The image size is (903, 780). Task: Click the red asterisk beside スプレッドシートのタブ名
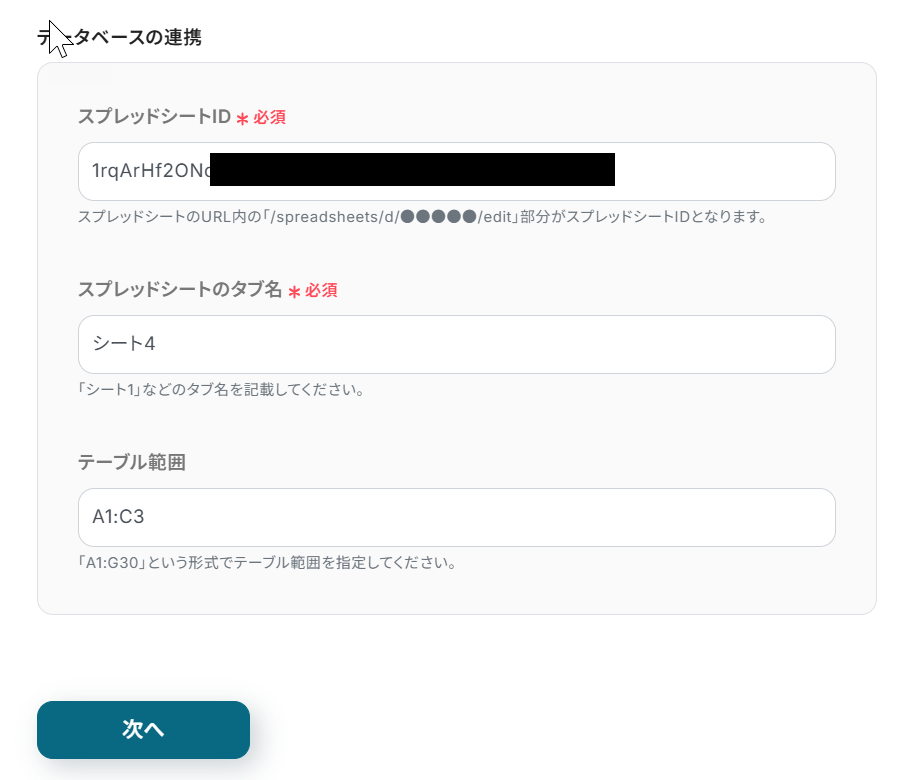pos(294,292)
